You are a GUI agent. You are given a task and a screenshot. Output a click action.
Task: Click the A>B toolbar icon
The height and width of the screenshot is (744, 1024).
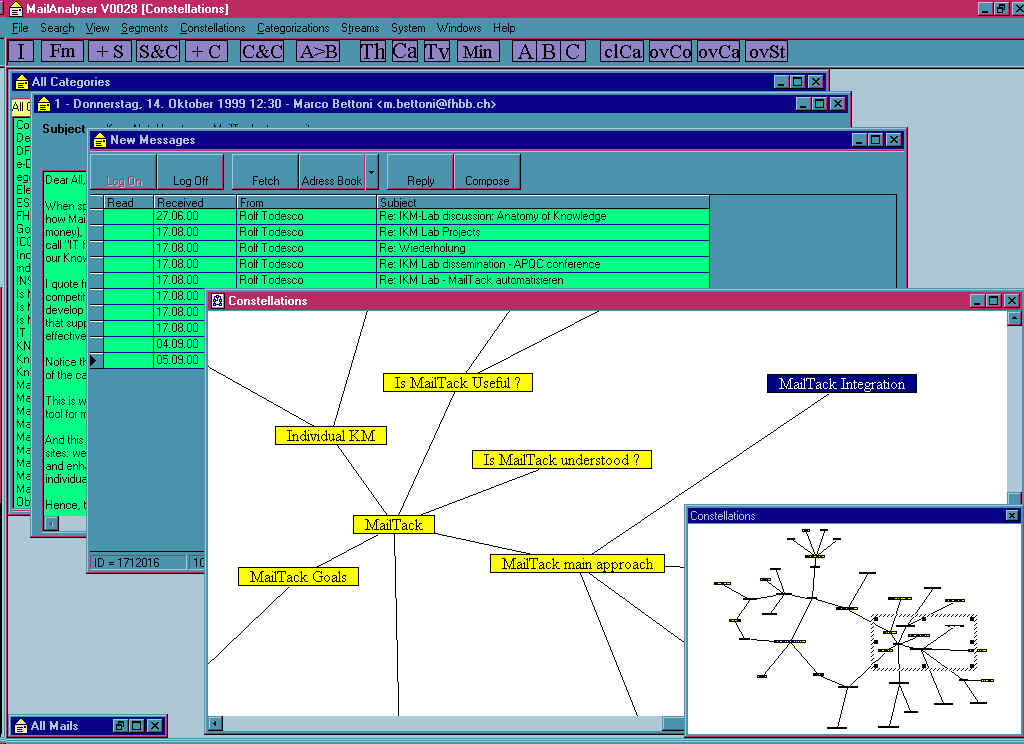click(x=318, y=52)
